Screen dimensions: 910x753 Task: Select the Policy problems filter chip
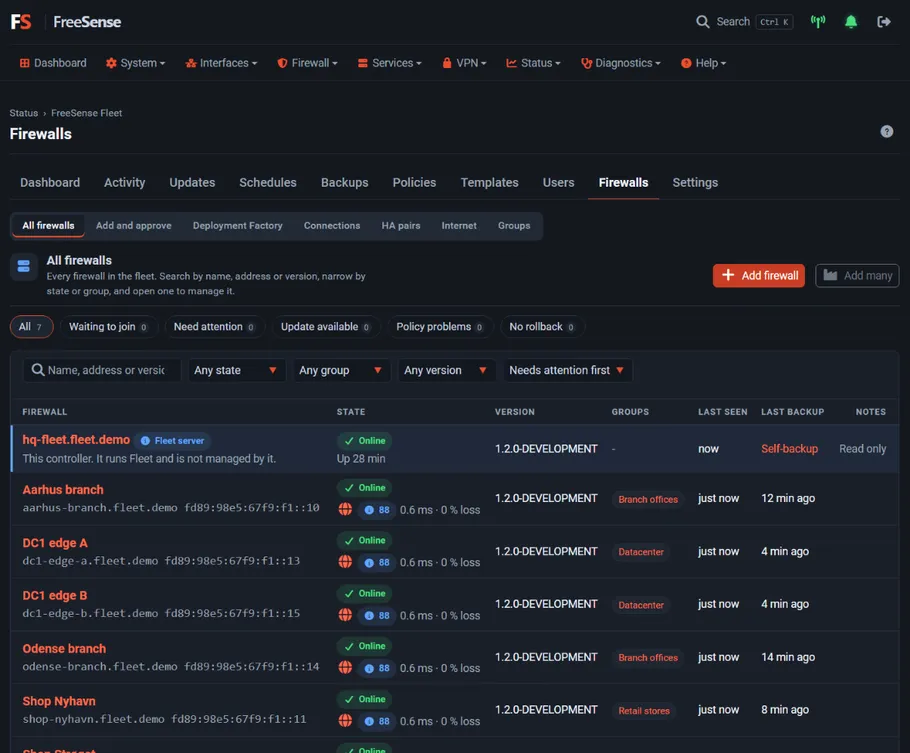(440, 326)
